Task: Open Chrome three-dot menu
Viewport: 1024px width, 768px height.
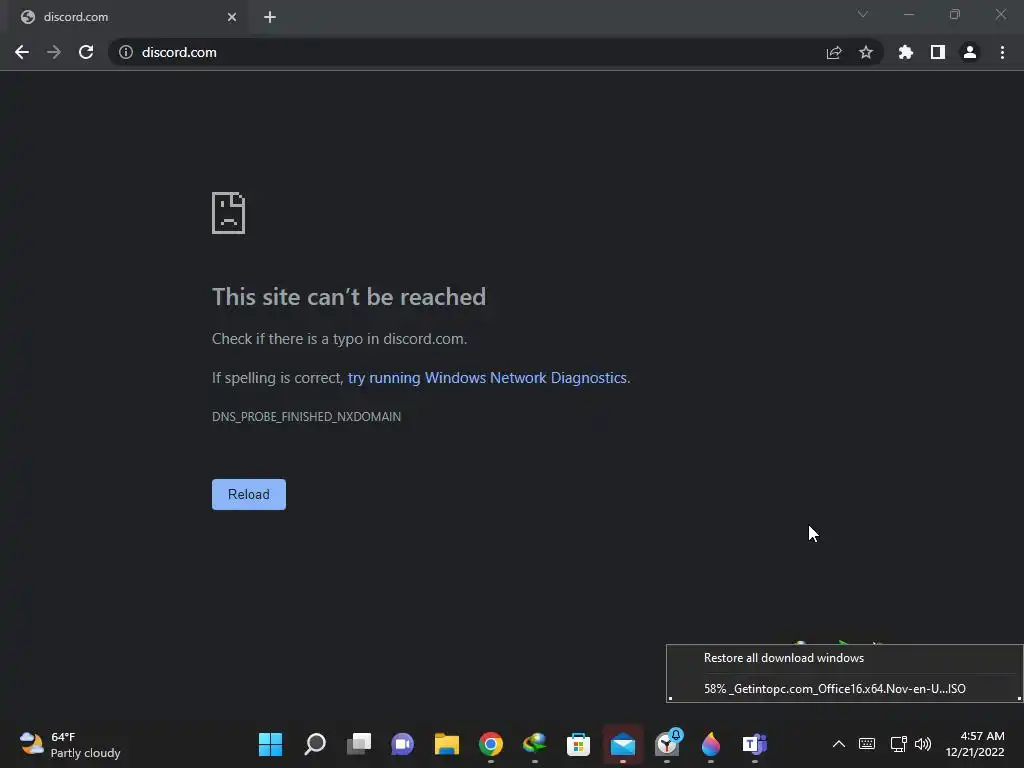Action: (1002, 52)
